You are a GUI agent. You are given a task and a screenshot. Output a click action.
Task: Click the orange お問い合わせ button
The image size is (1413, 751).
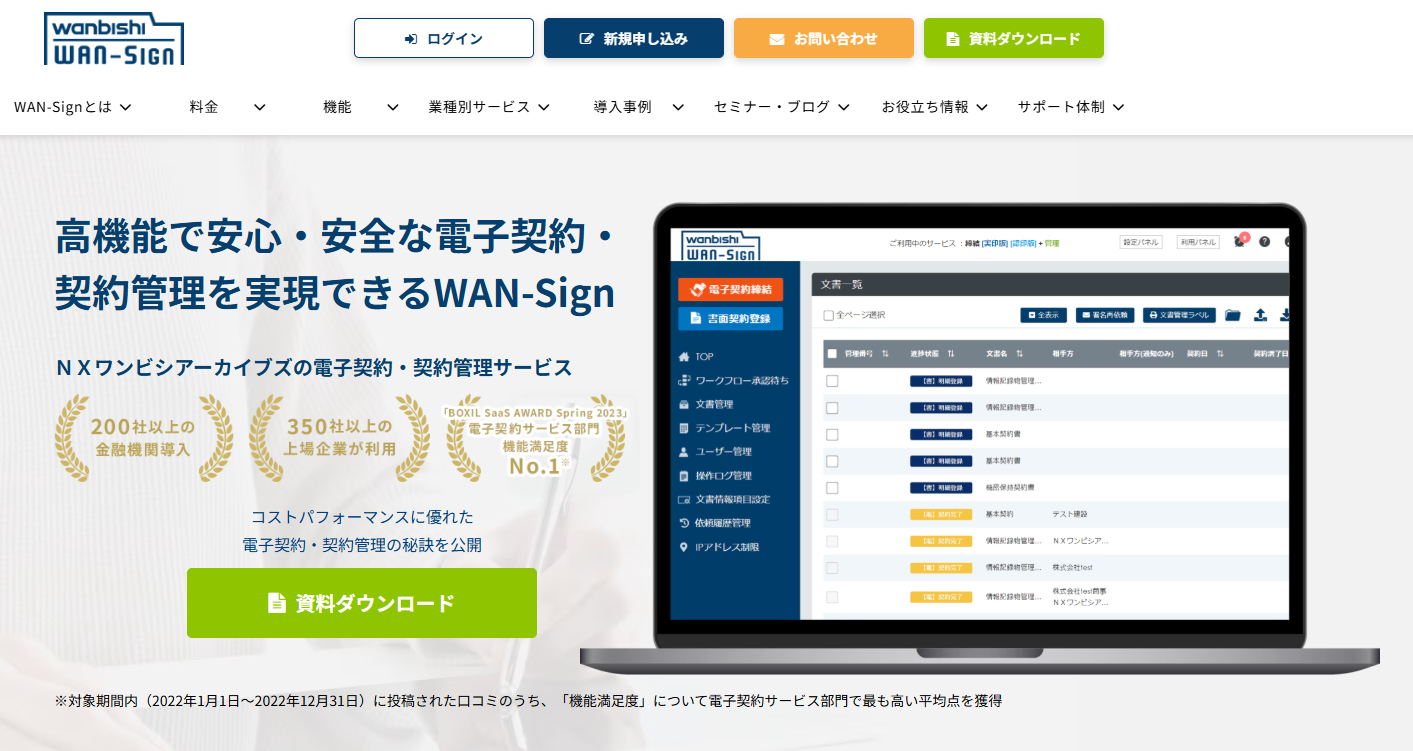pos(824,38)
